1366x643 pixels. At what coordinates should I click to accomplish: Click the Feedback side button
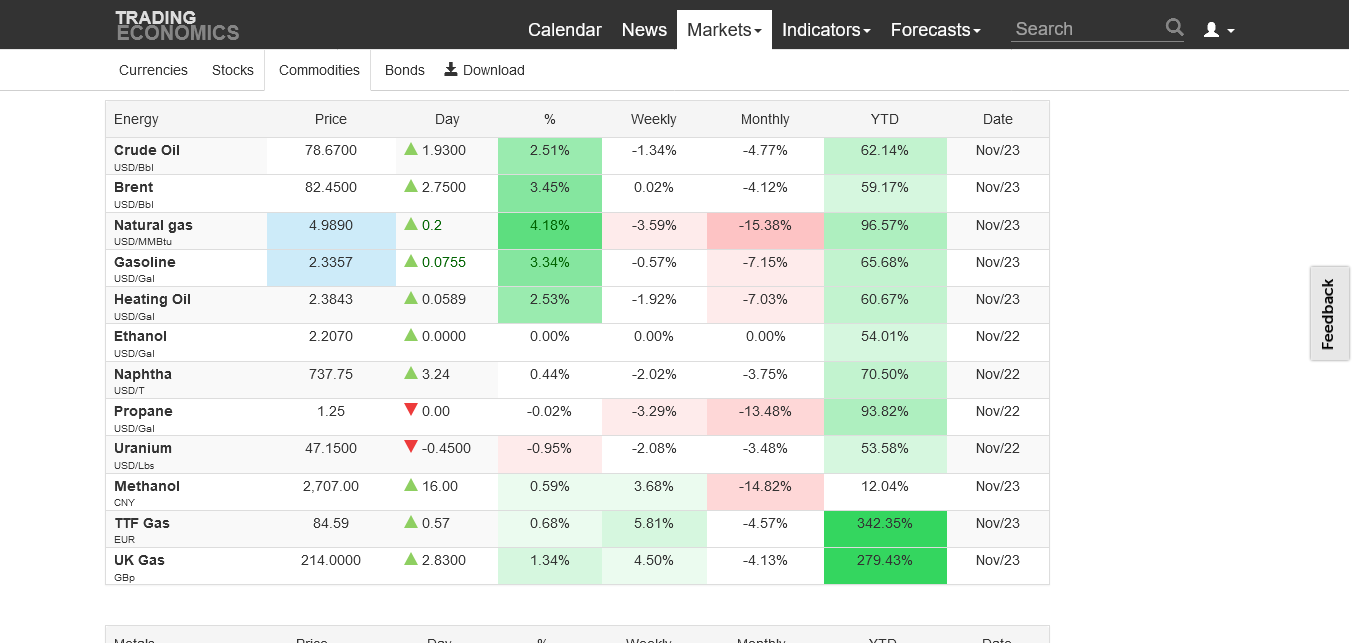(x=1328, y=314)
